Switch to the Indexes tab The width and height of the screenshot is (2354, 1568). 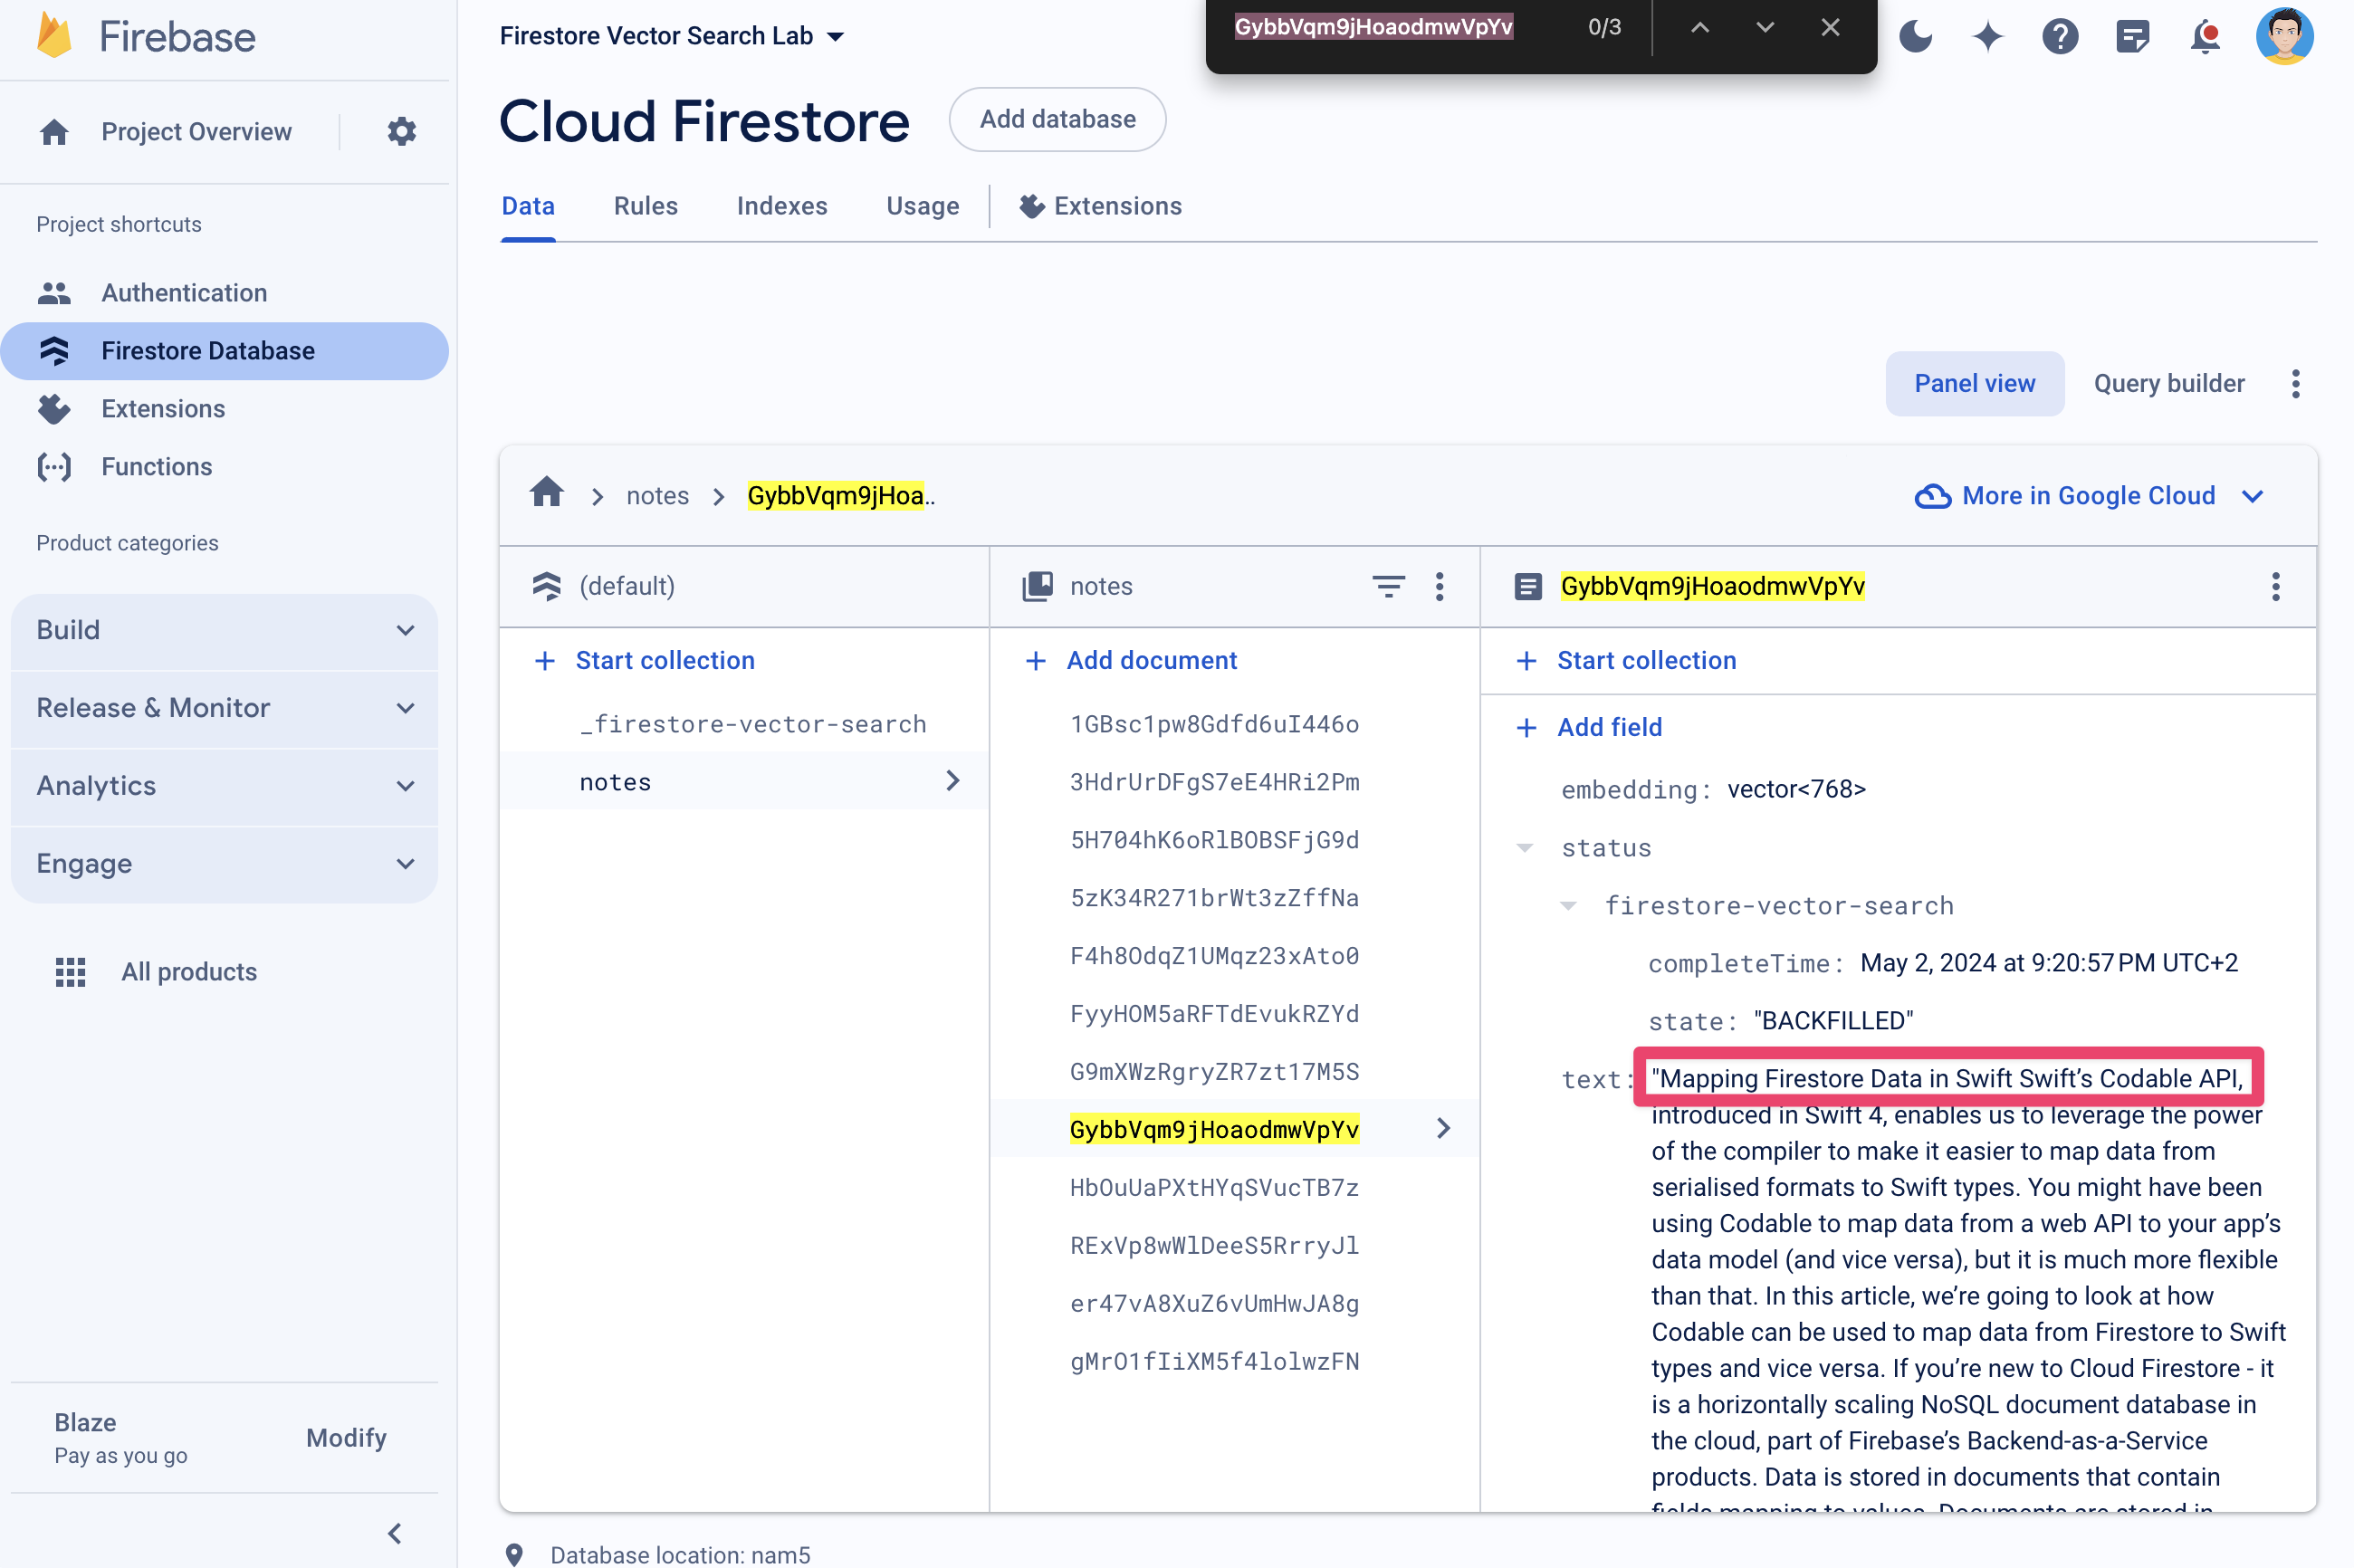[782, 206]
